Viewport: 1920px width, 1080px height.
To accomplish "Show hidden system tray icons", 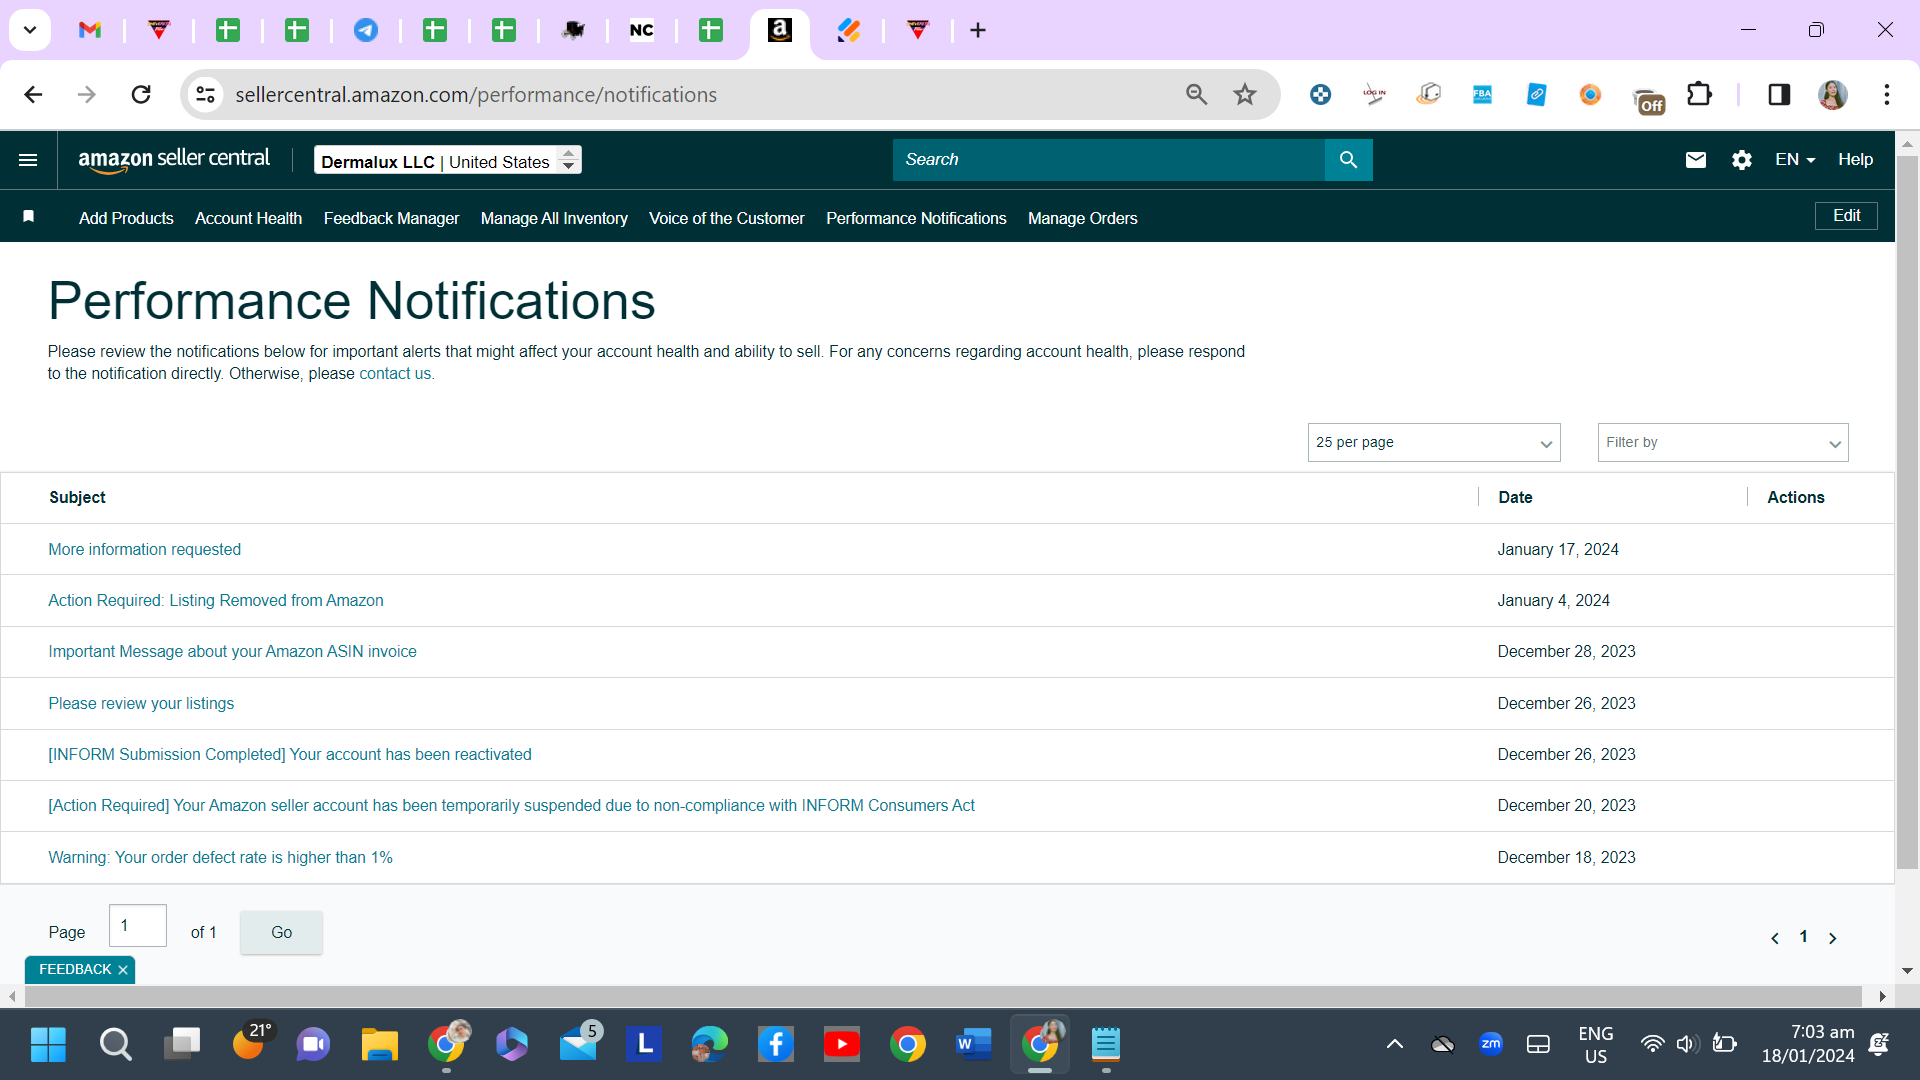I will click(1395, 1045).
